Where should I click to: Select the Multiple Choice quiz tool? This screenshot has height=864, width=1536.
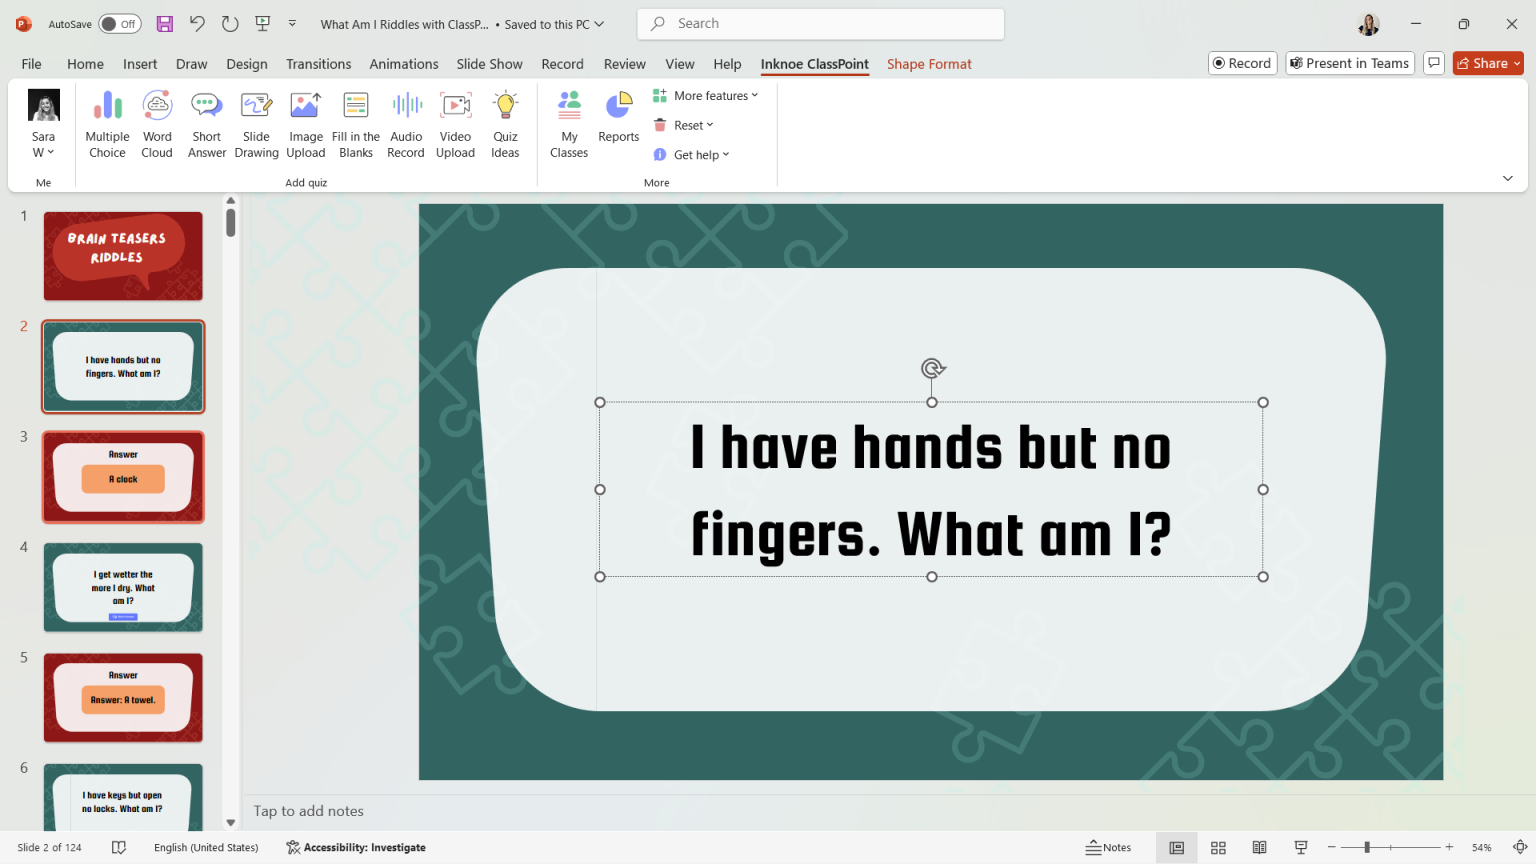click(107, 122)
